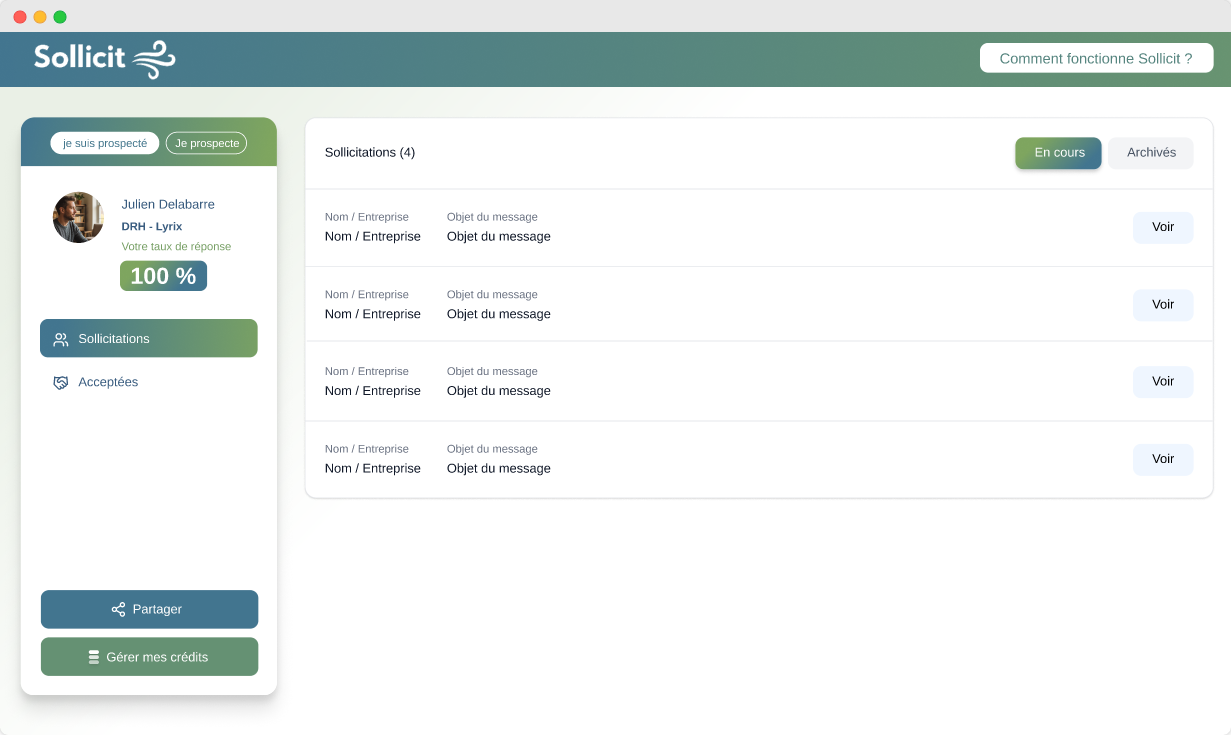Click the Sollicit brand name in header
This screenshot has width=1231, height=735.
[x=80, y=57]
